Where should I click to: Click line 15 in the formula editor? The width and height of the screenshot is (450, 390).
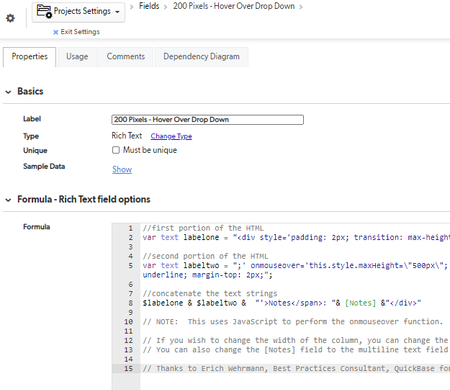click(296, 368)
